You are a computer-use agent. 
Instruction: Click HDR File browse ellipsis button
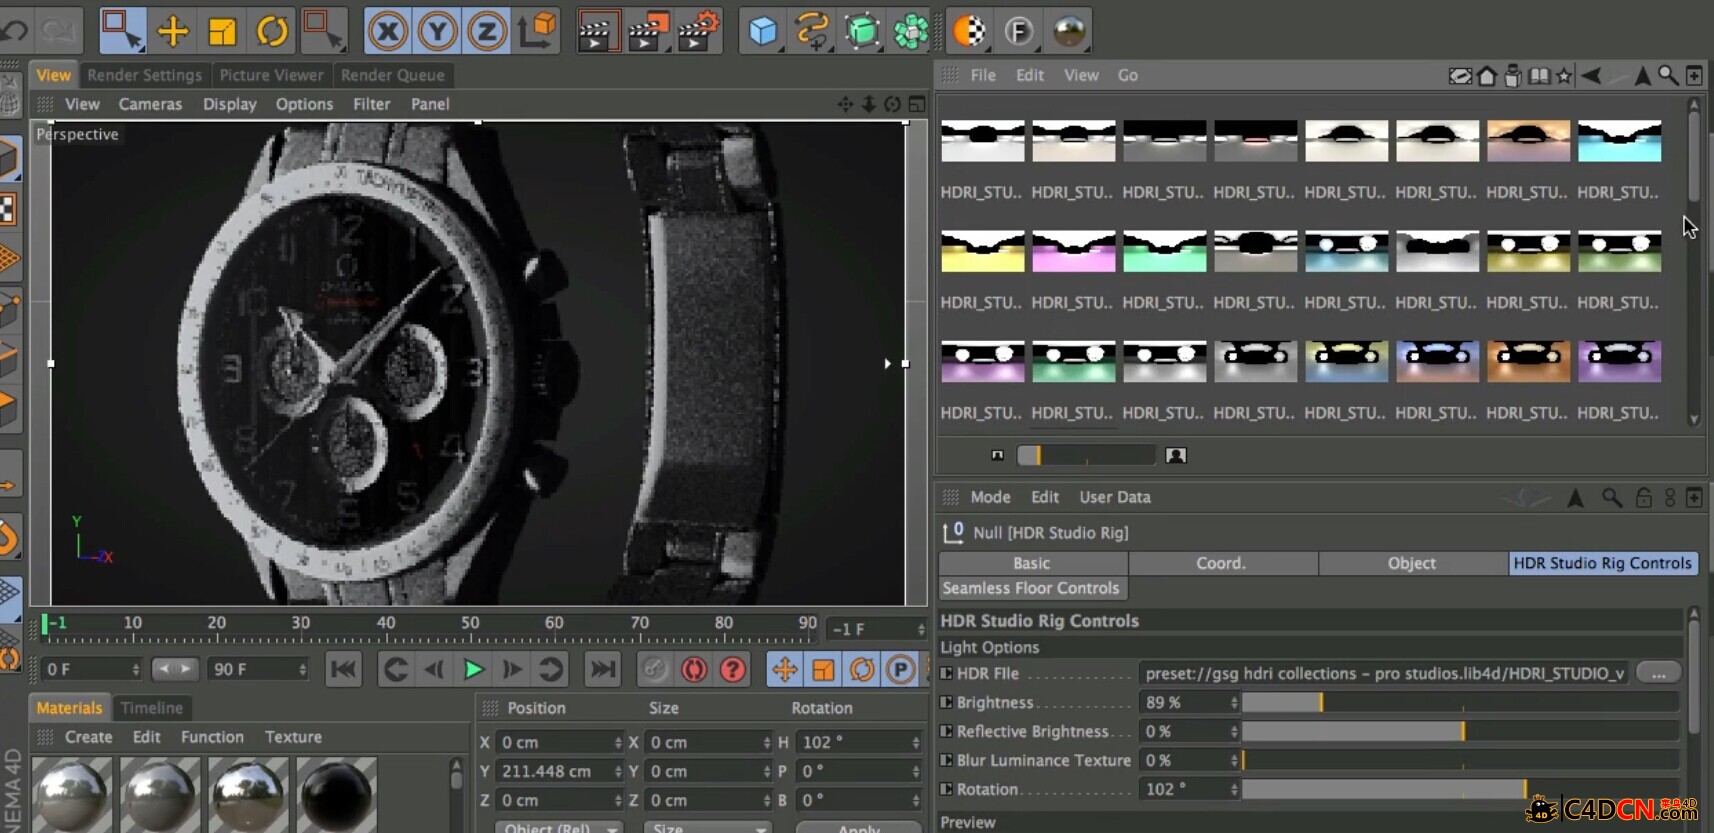click(x=1658, y=673)
